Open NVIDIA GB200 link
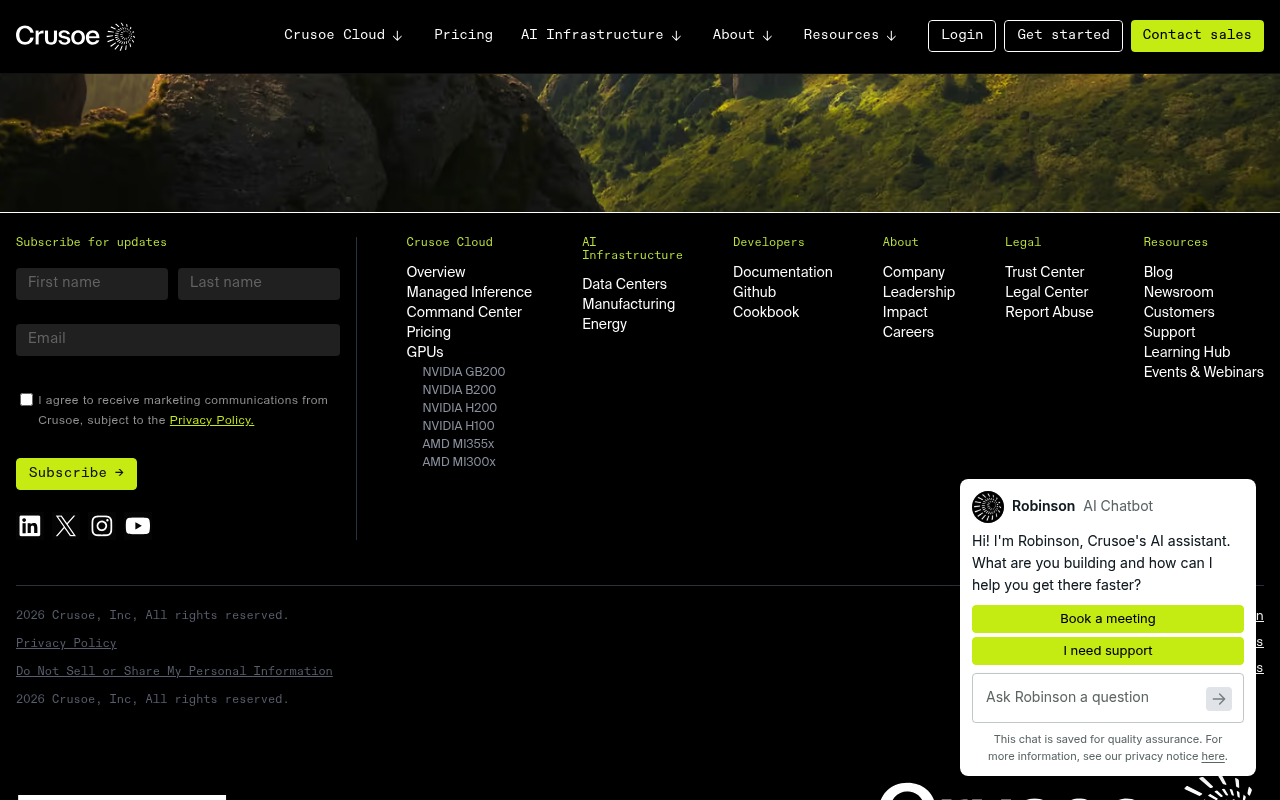This screenshot has width=1280, height=800. pyautogui.click(x=464, y=372)
